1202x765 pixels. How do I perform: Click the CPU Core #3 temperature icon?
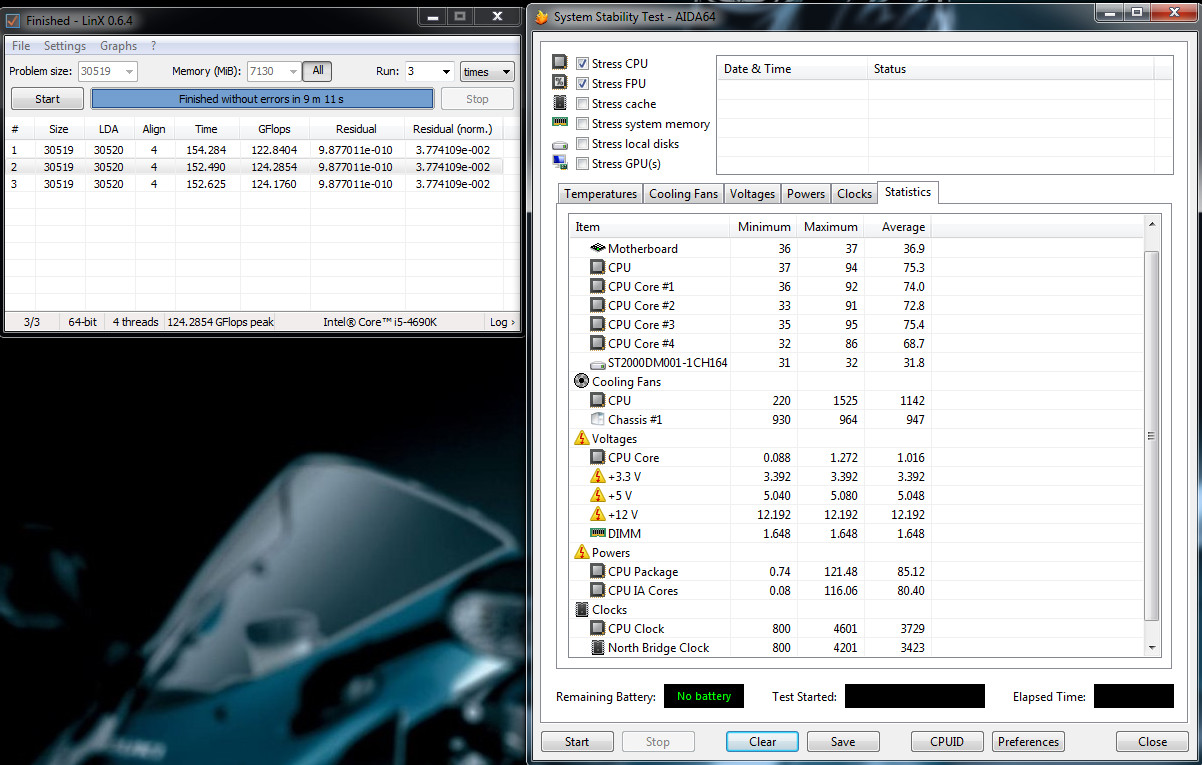pos(598,324)
